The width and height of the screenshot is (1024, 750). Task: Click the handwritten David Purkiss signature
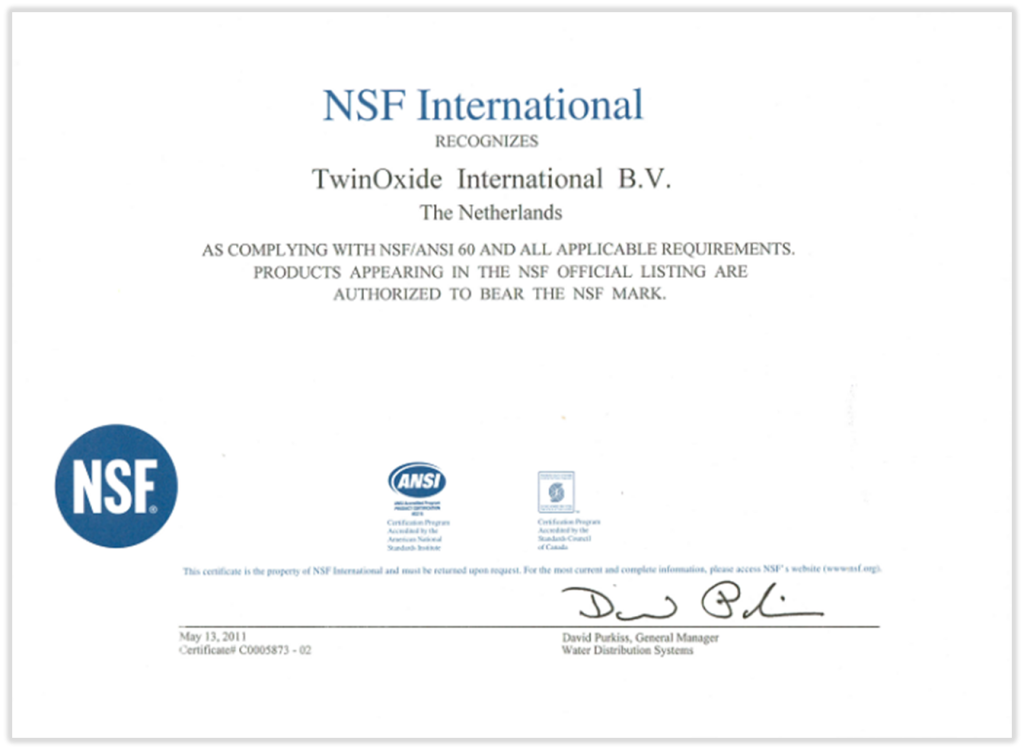click(692, 602)
